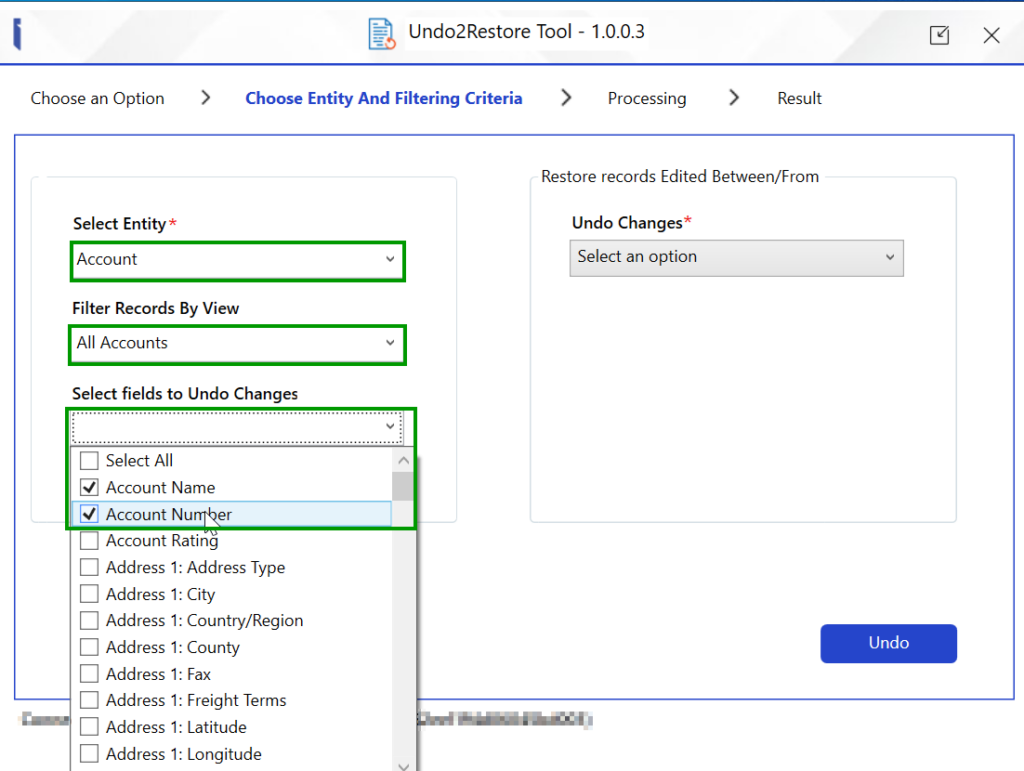Enable the Select All checkbox

(x=88, y=461)
